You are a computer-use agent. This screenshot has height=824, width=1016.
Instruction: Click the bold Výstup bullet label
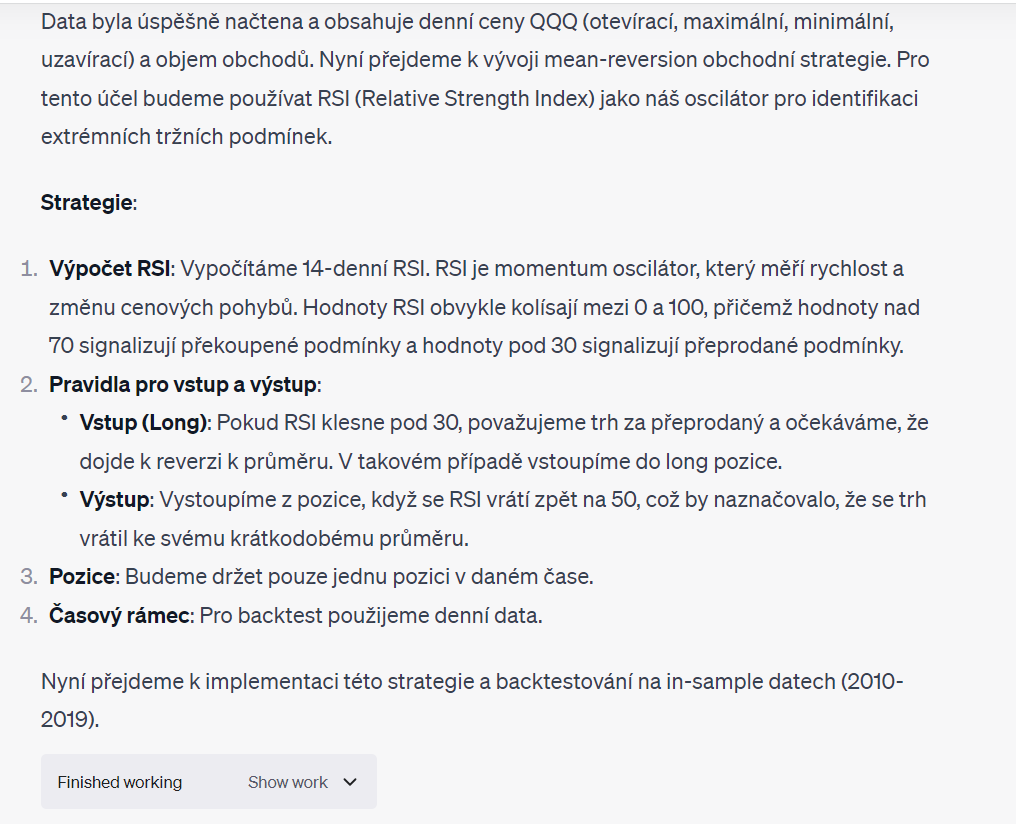pyautogui.click(x=115, y=499)
